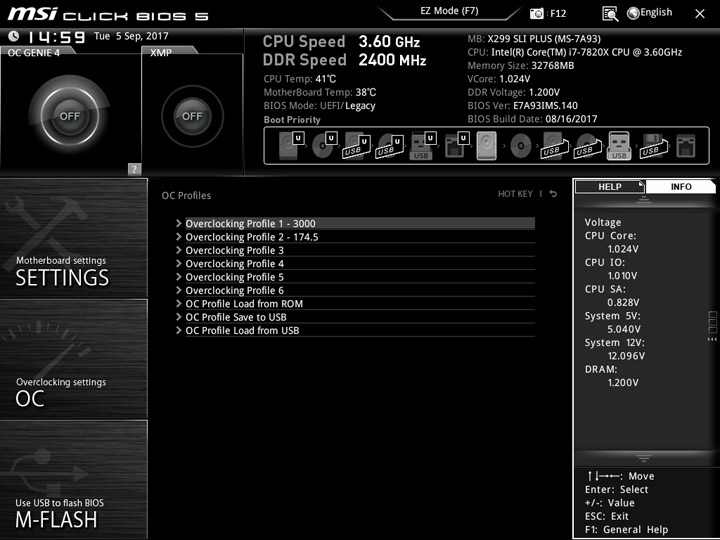Toggle the OC GENIE 4 OFF knob
The width and height of the screenshot is (720, 540).
(x=69, y=116)
